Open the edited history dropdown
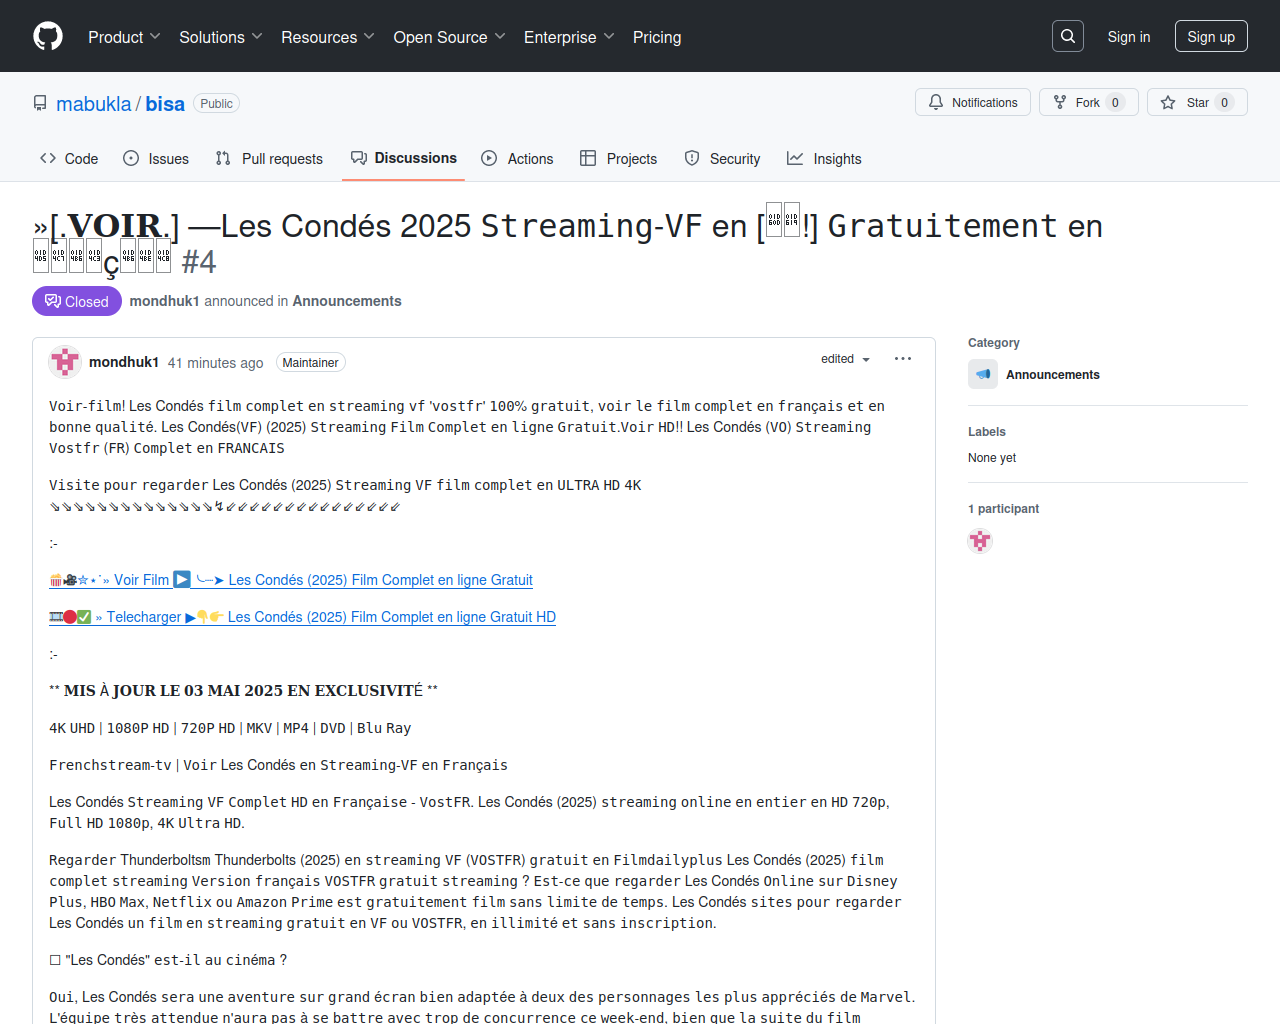Screen dimensions: 1280x1024 tap(846, 359)
